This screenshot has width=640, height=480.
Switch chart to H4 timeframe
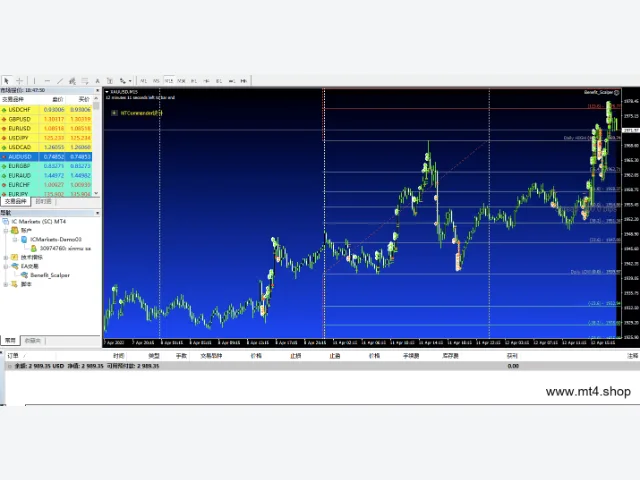pyautogui.click(x=207, y=81)
